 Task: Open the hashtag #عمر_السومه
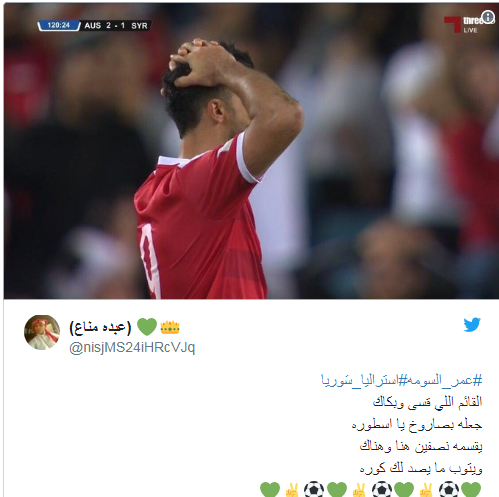point(445,380)
